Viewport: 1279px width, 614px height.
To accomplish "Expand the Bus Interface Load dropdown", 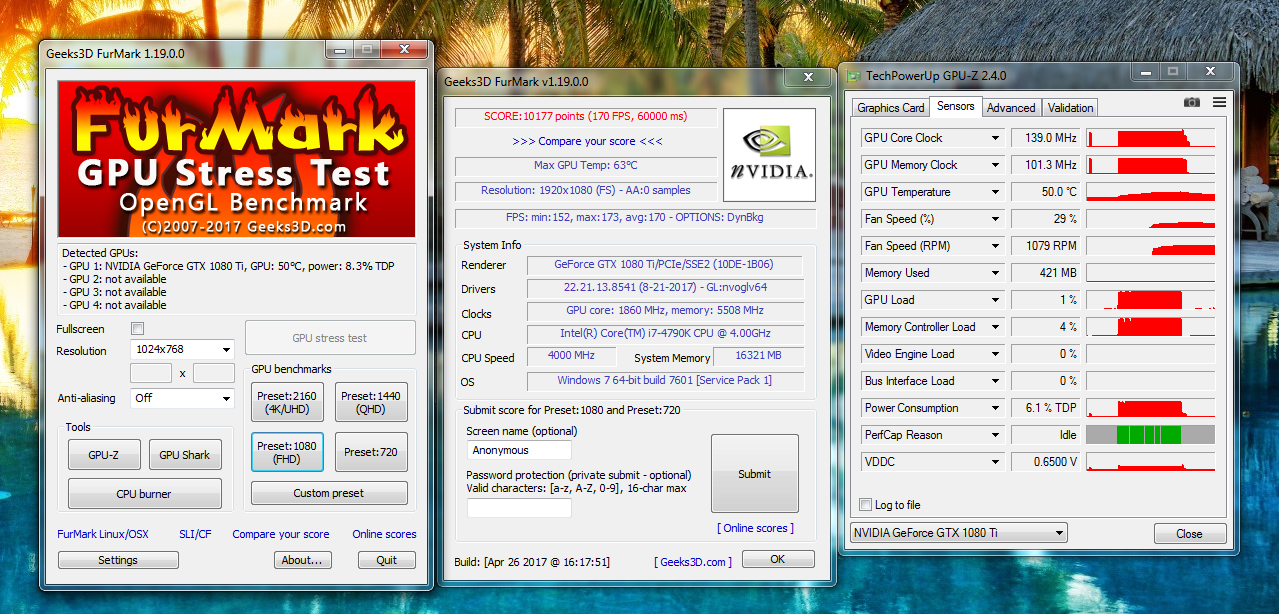I will tap(995, 381).
